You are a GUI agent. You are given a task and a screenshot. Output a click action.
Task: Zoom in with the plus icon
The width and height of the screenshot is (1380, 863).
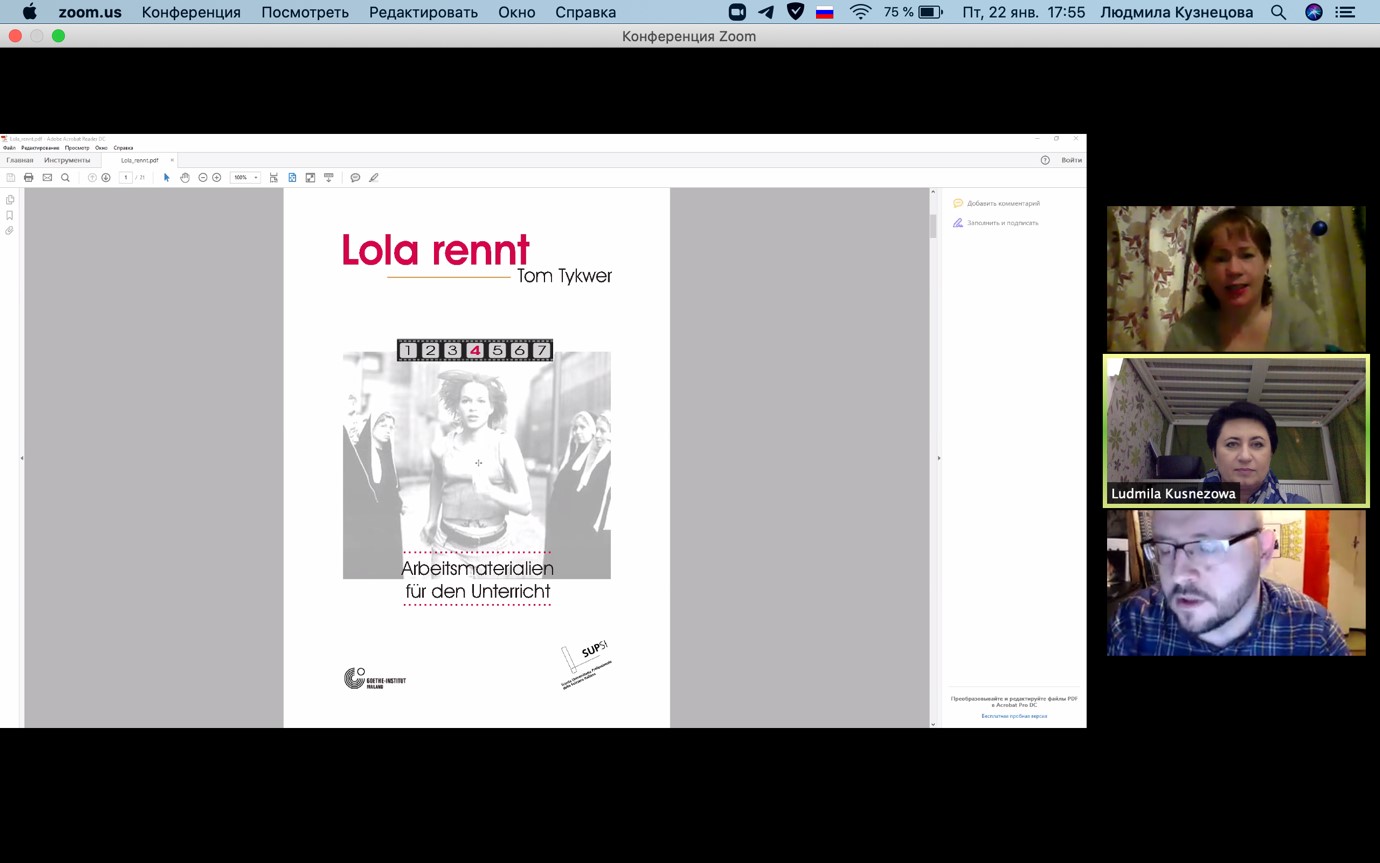217,177
